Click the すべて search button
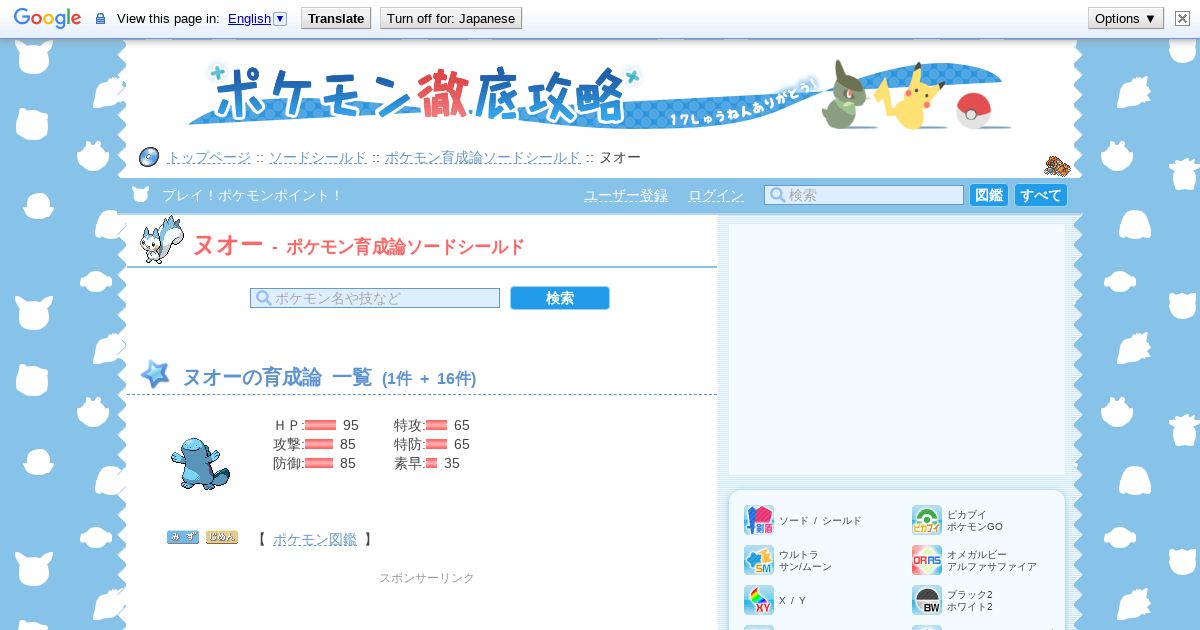 [x=1041, y=195]
